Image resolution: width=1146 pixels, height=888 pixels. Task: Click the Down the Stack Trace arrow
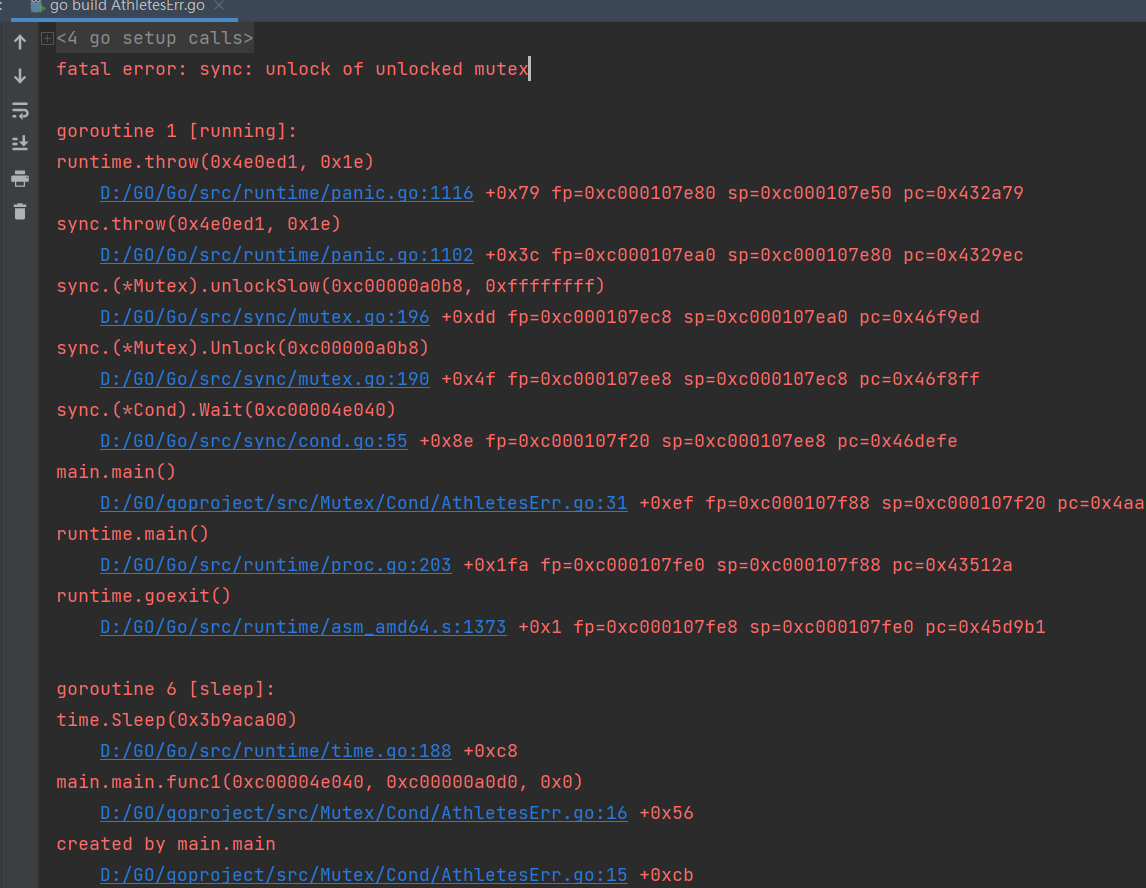point(20,76)
